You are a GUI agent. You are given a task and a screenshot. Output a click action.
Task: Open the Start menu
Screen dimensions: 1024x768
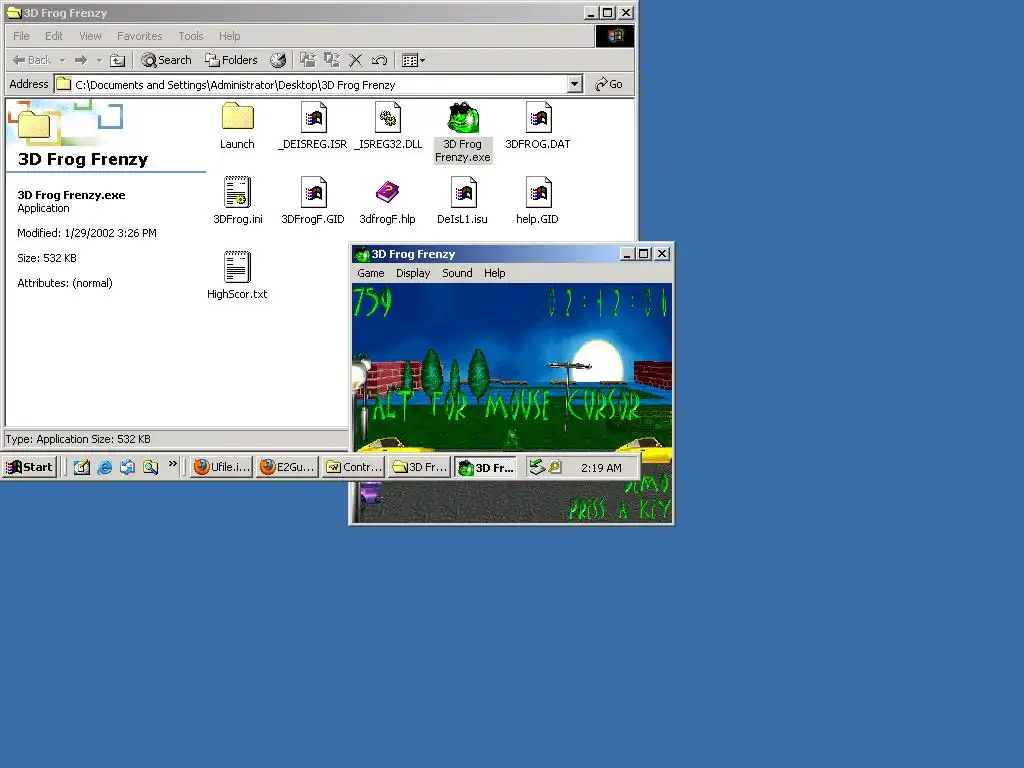(x=29, y=467)
